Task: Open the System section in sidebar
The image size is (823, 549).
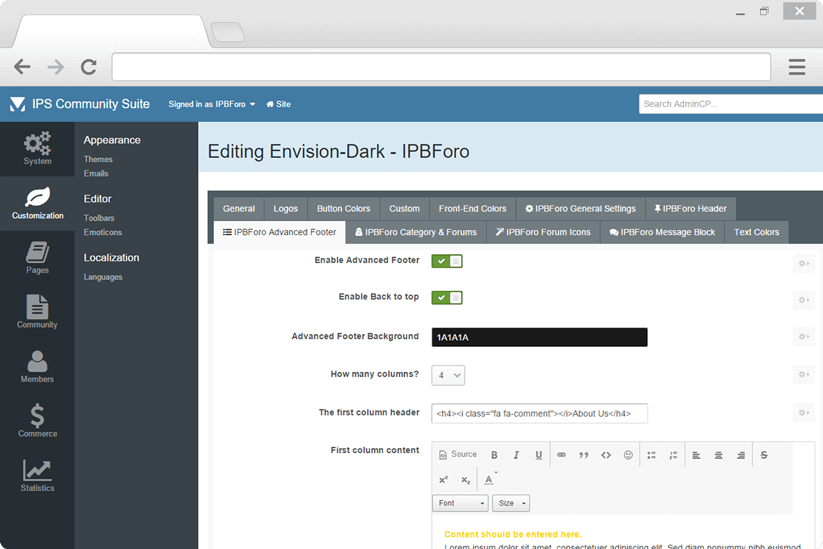Action: 37,149
